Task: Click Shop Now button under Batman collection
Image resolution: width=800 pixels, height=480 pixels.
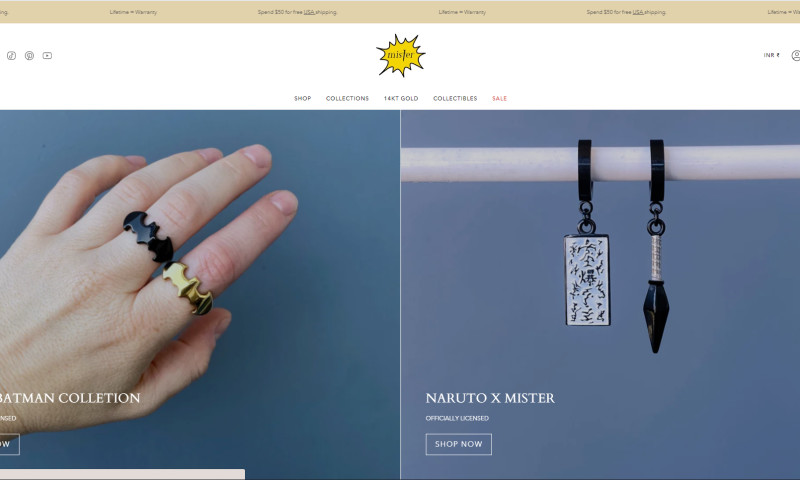Action: click(8, 444)
